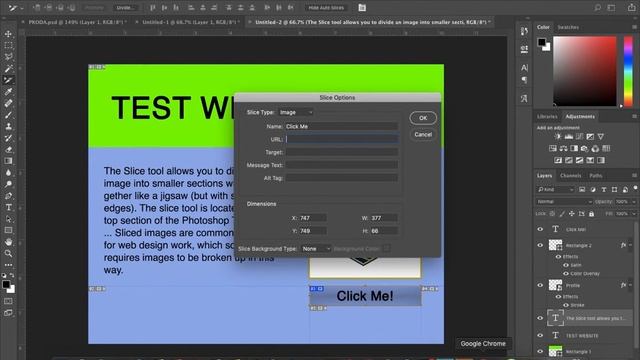Hide the Slice tool paragraph text layer
The width and height of the screenshot is (640, 360).
540,318
